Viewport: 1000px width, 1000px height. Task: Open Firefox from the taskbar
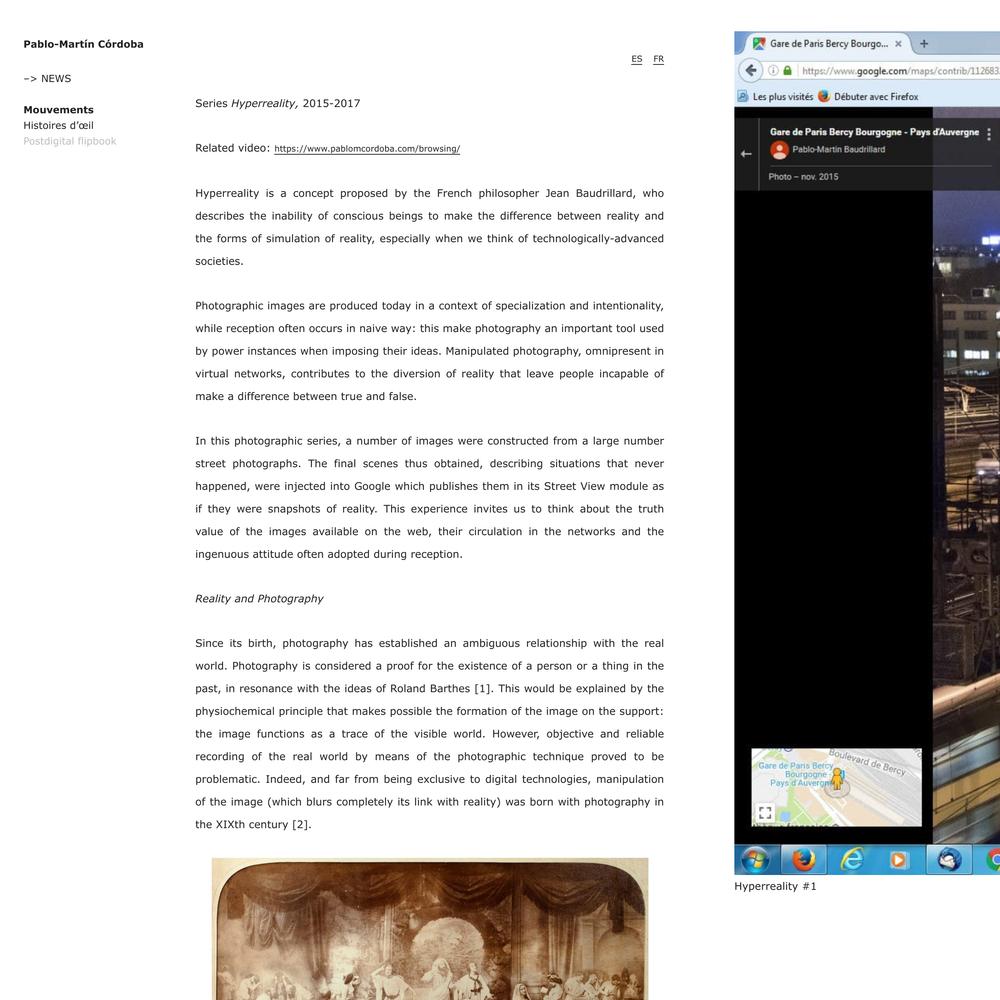click(804, 860)
